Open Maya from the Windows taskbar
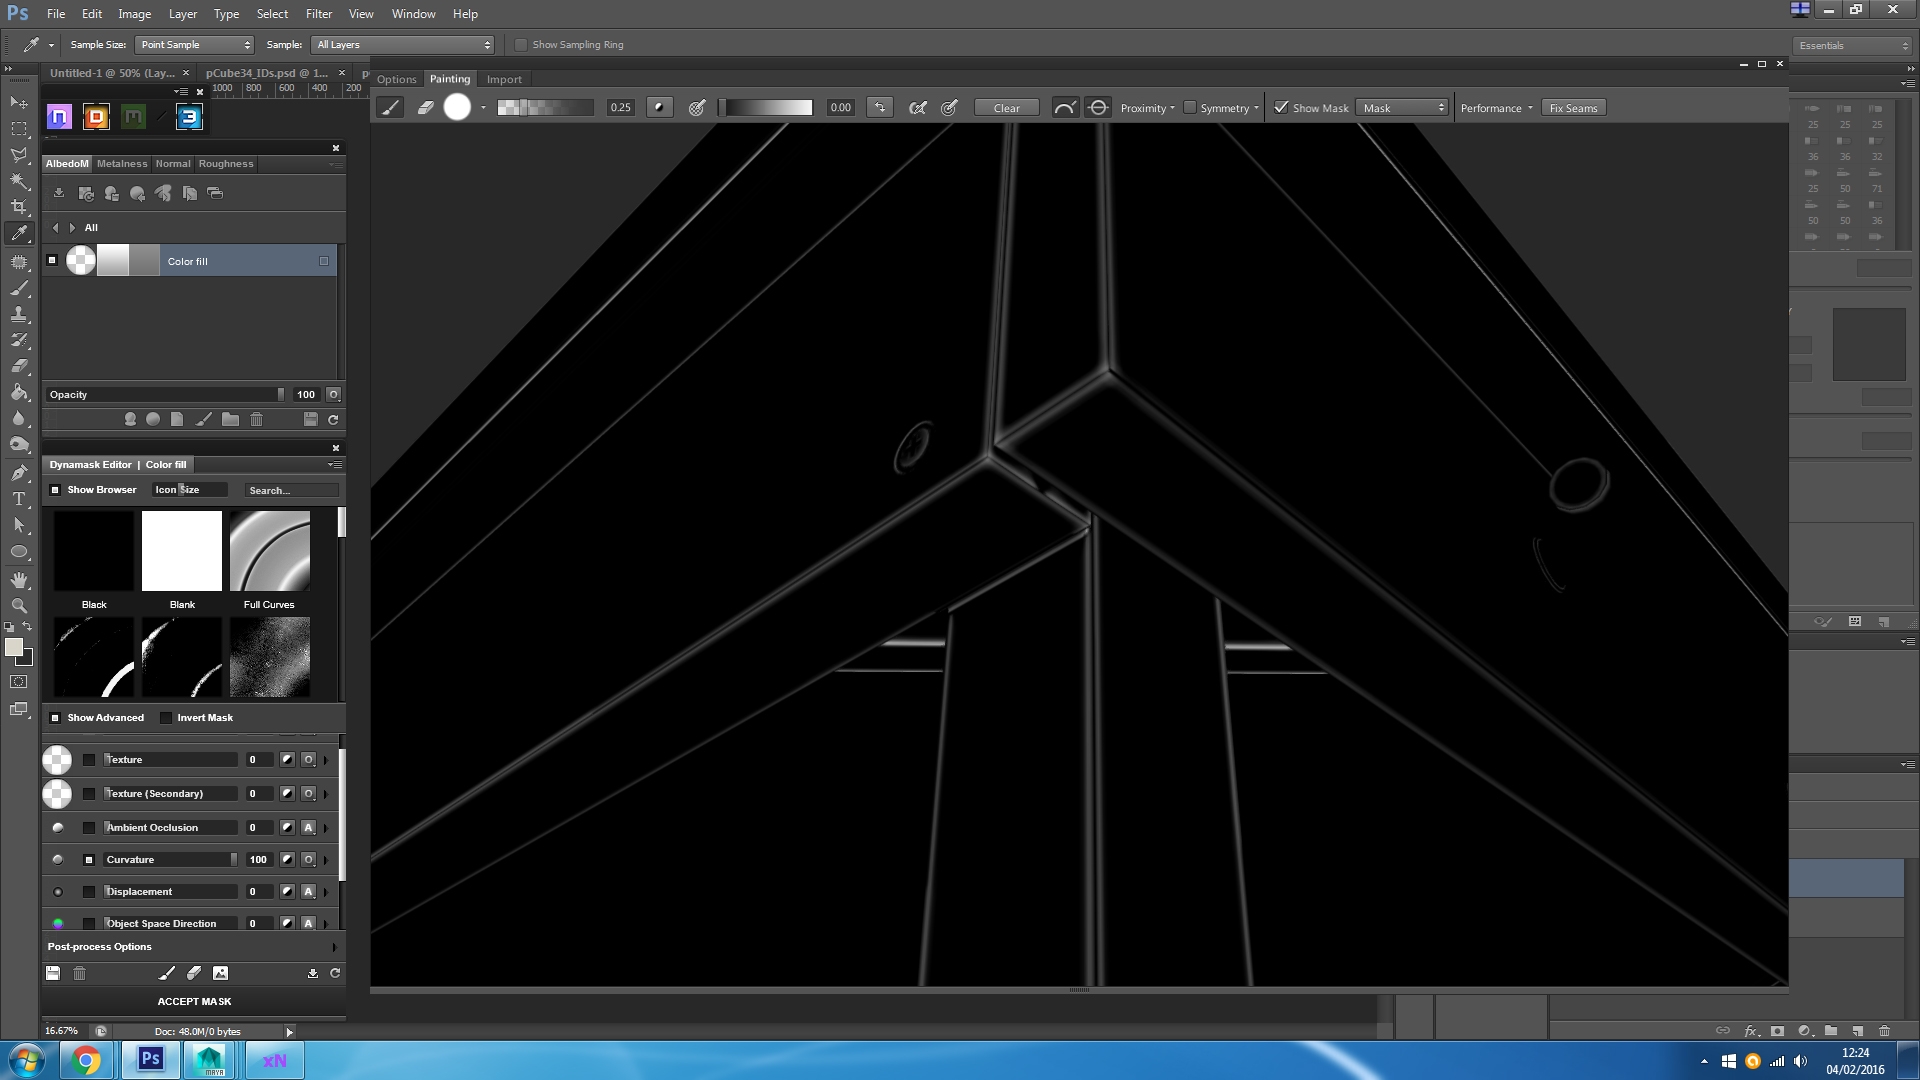Screen dimensions: 1920x1080 point(210,1059)
